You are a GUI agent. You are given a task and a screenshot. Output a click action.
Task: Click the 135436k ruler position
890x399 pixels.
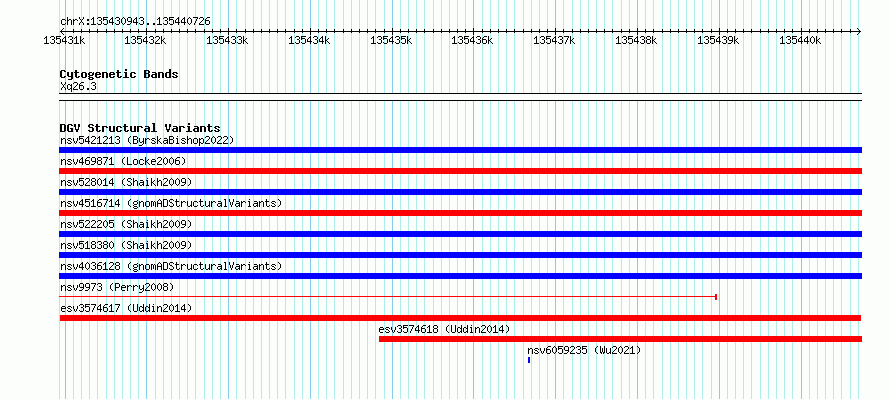pos(472,40)
